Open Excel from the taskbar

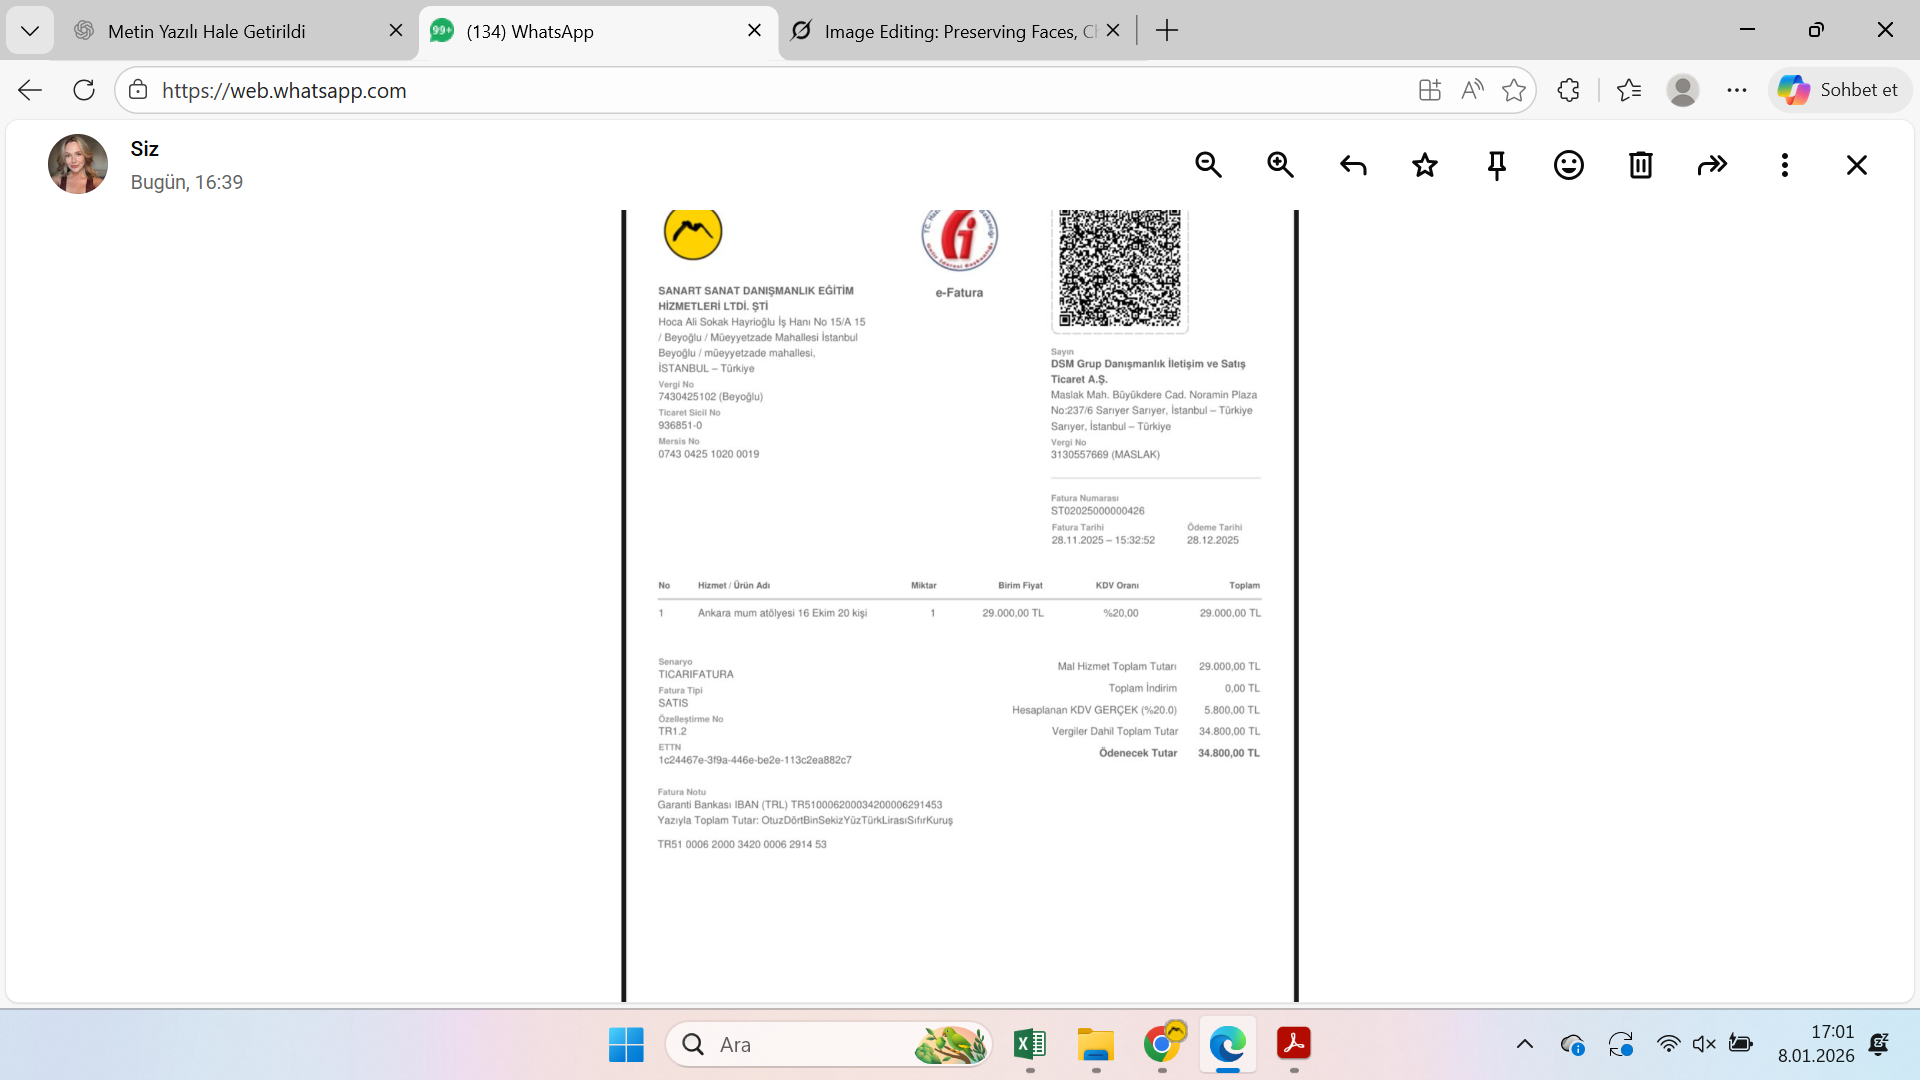click(1030, 1045)
